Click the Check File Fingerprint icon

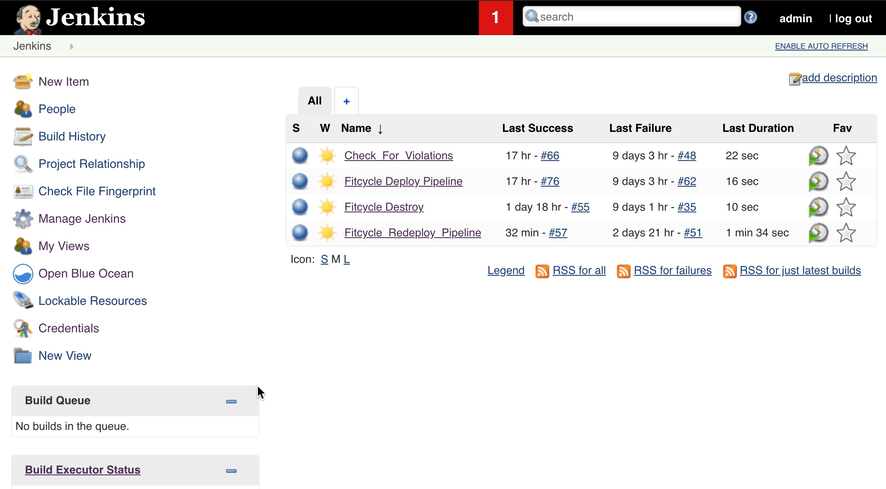pos(23,192)
